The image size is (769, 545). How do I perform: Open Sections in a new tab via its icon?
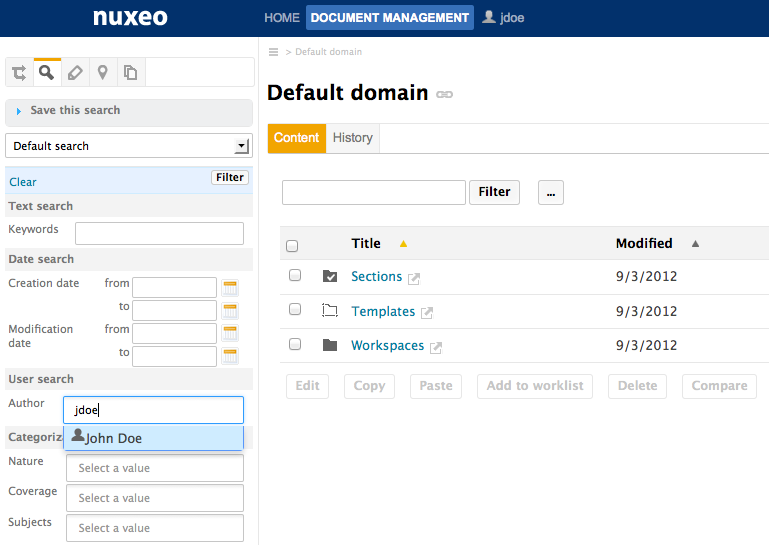click(414, 278)
